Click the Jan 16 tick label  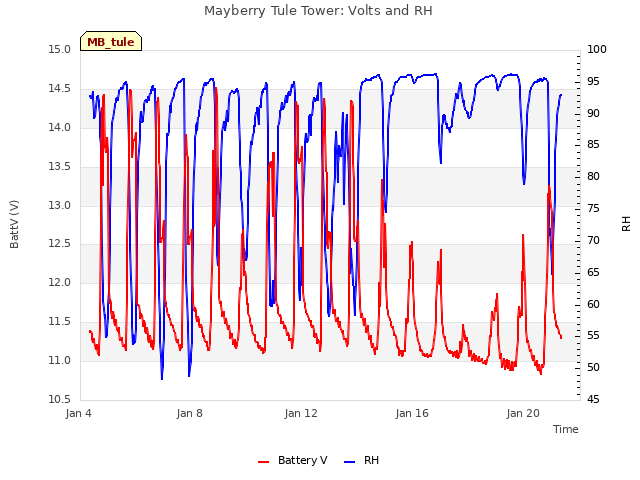point(412,413)
